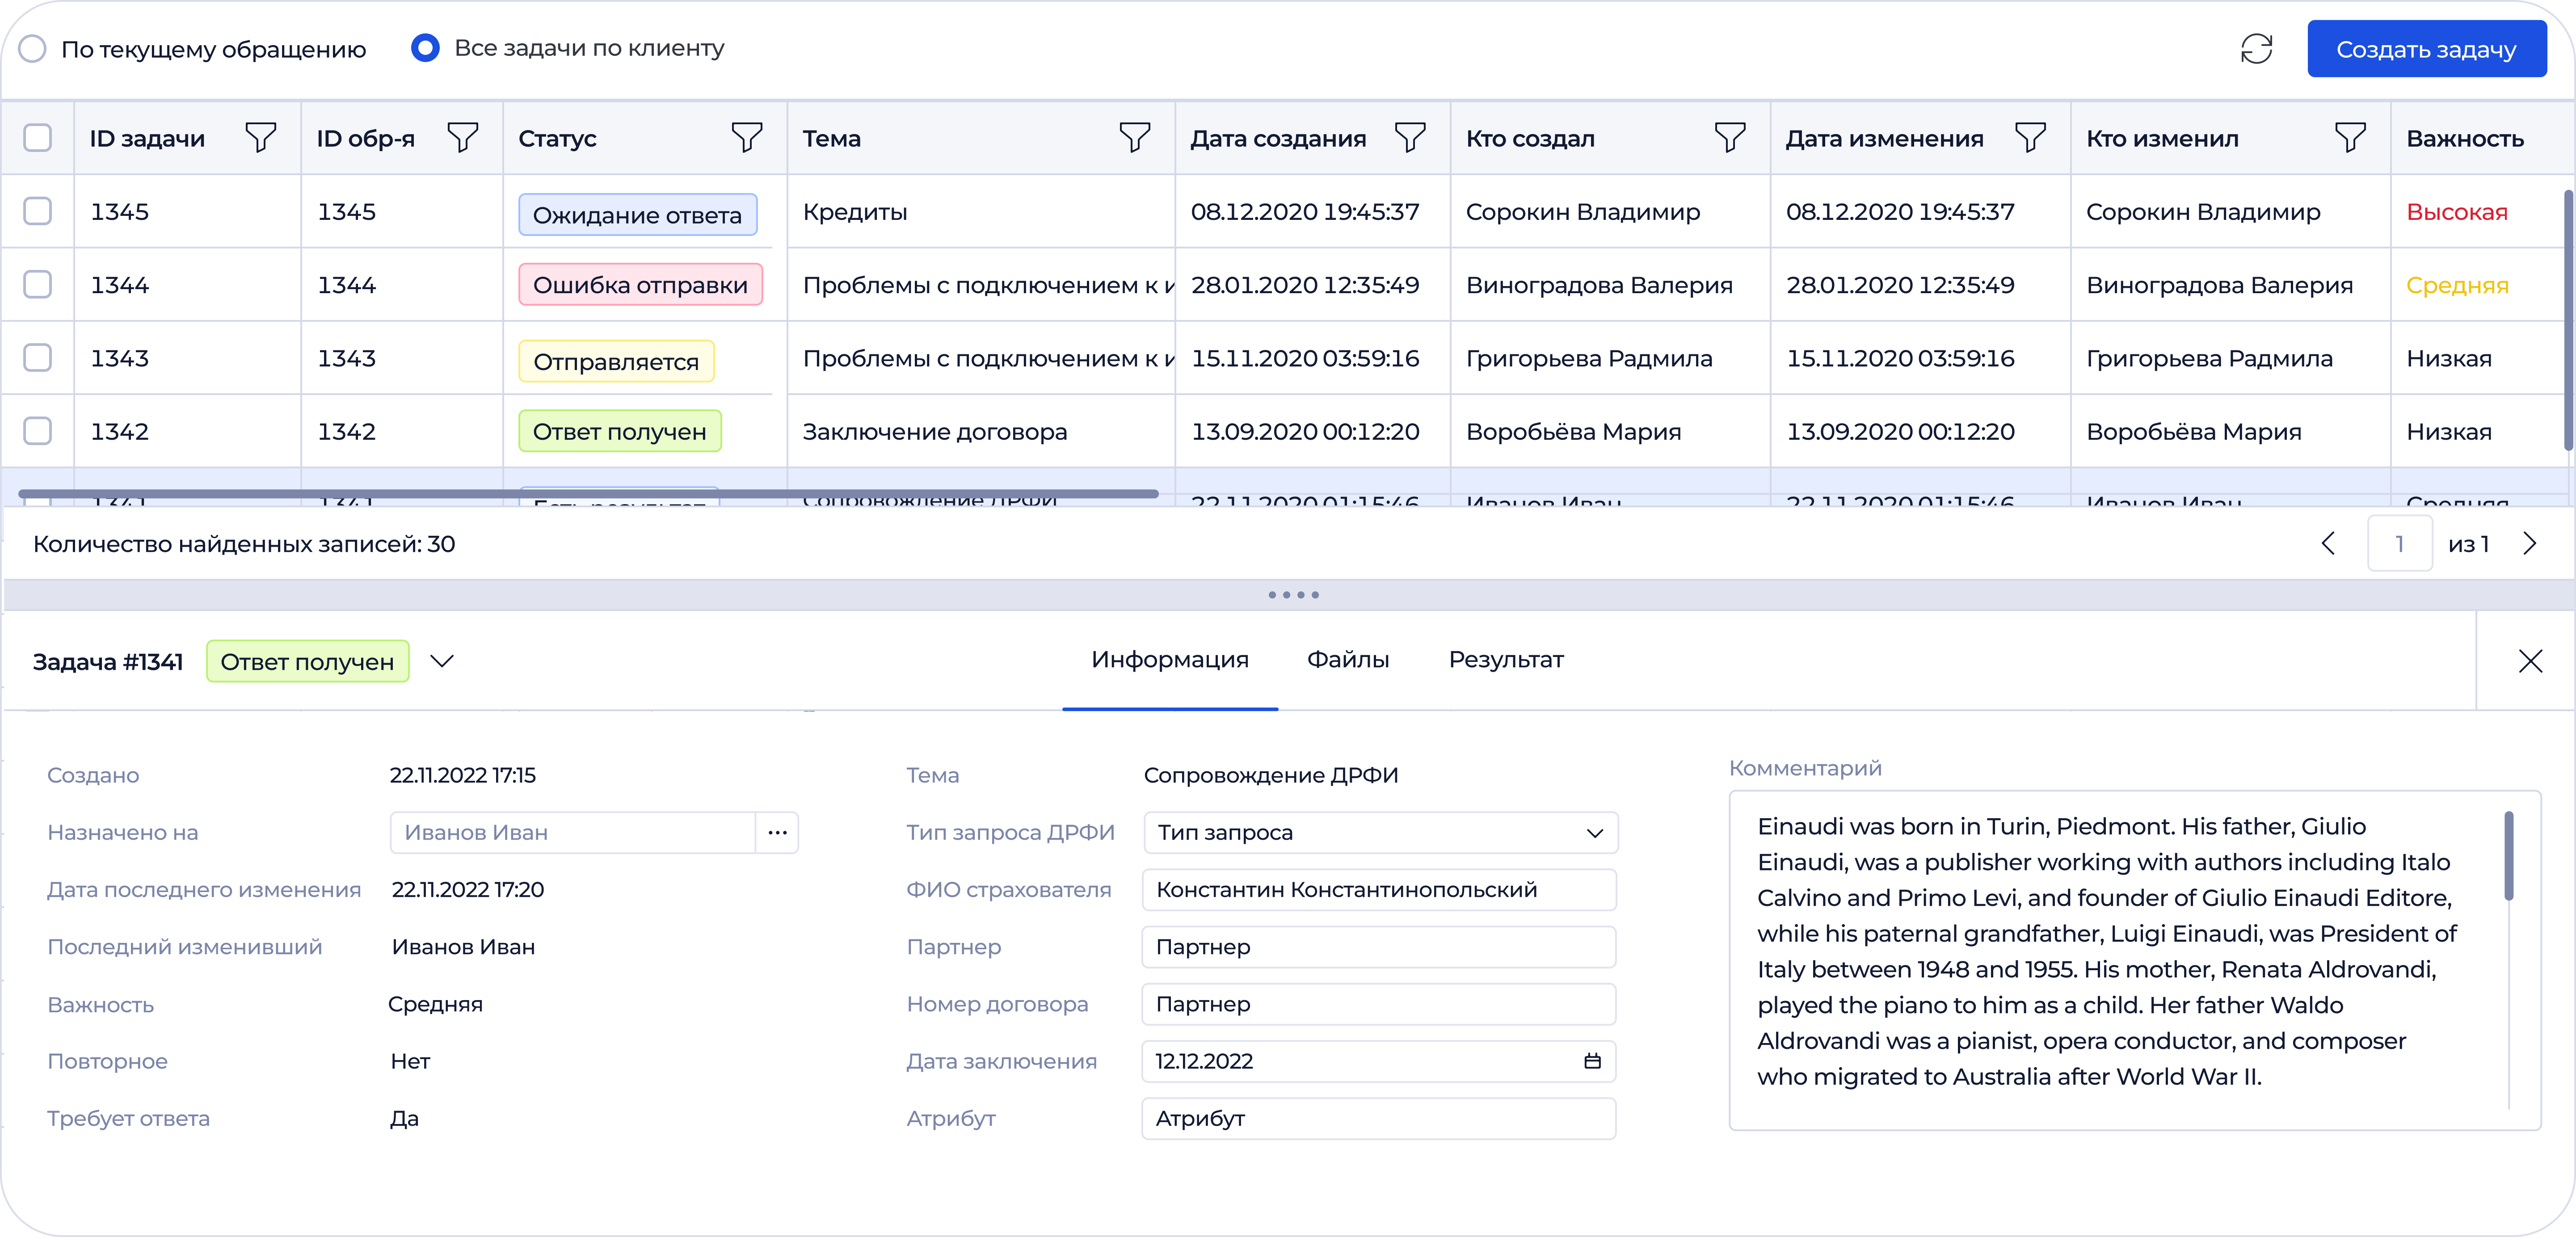Screen dimensions: 2576x1237
Task: Filter by Дата создания
Action: click(x=1410, y=138)
